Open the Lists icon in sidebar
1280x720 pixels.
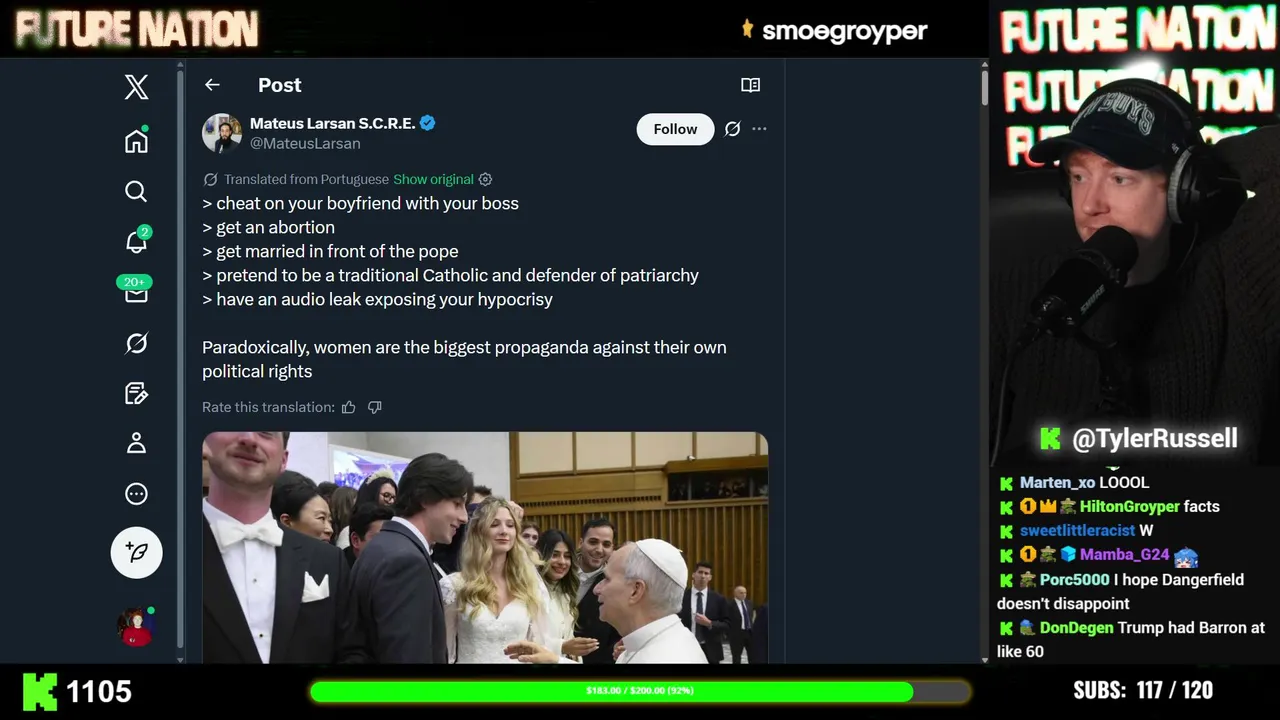click(x=137, y=393)
